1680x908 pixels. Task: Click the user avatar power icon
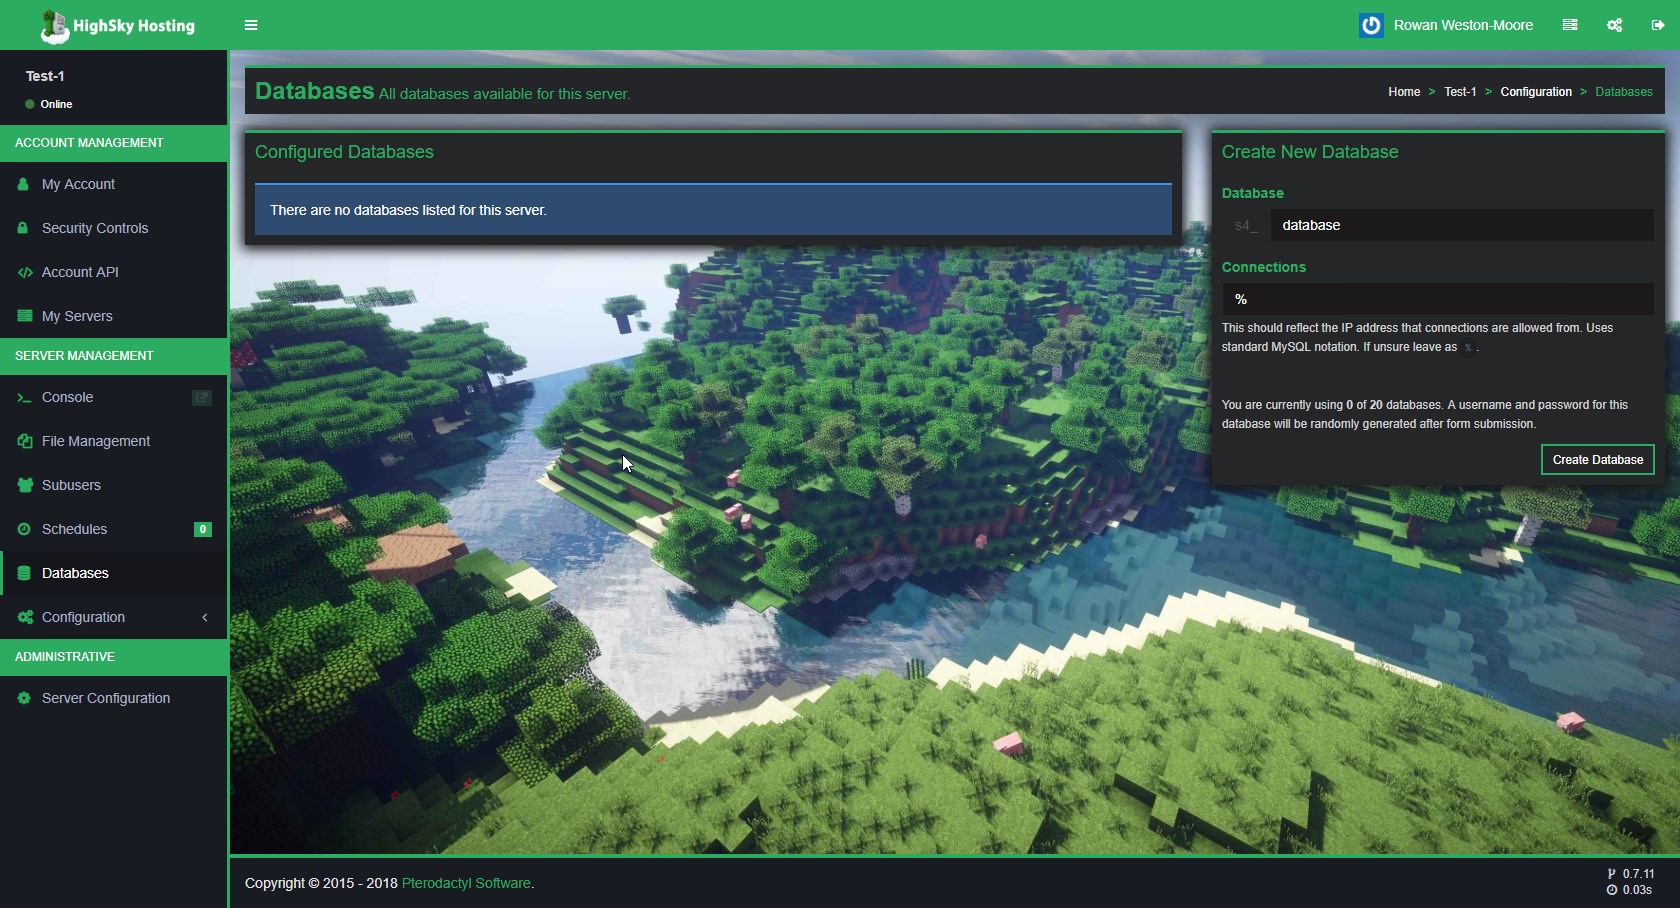click(x=1371, y=25)
